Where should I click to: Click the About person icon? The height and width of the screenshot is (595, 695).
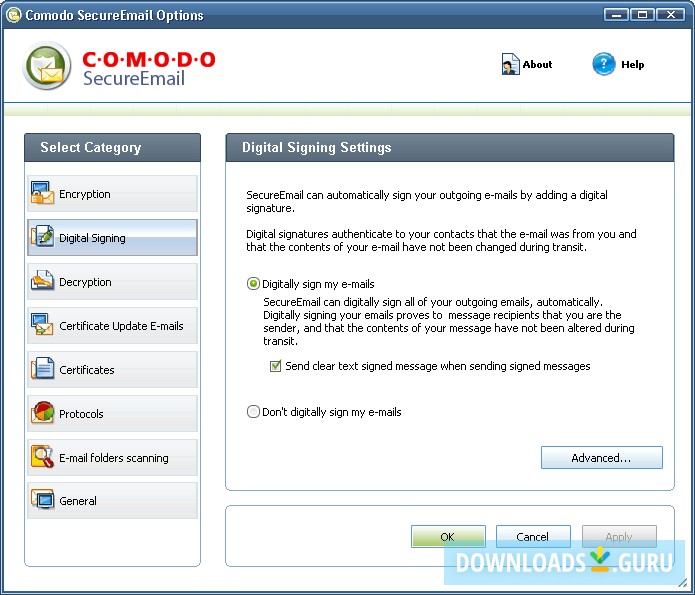(510, 64)
